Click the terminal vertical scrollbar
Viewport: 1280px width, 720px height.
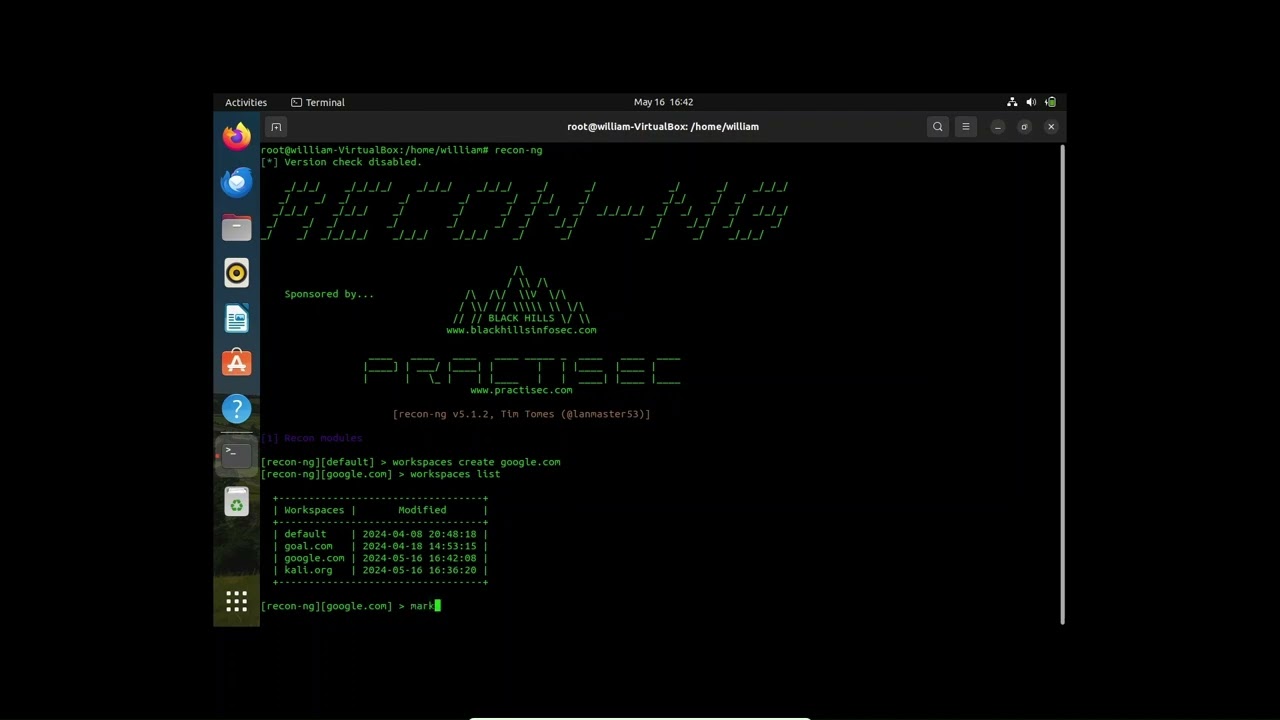pyautogui.click(x=1062, y=384)
